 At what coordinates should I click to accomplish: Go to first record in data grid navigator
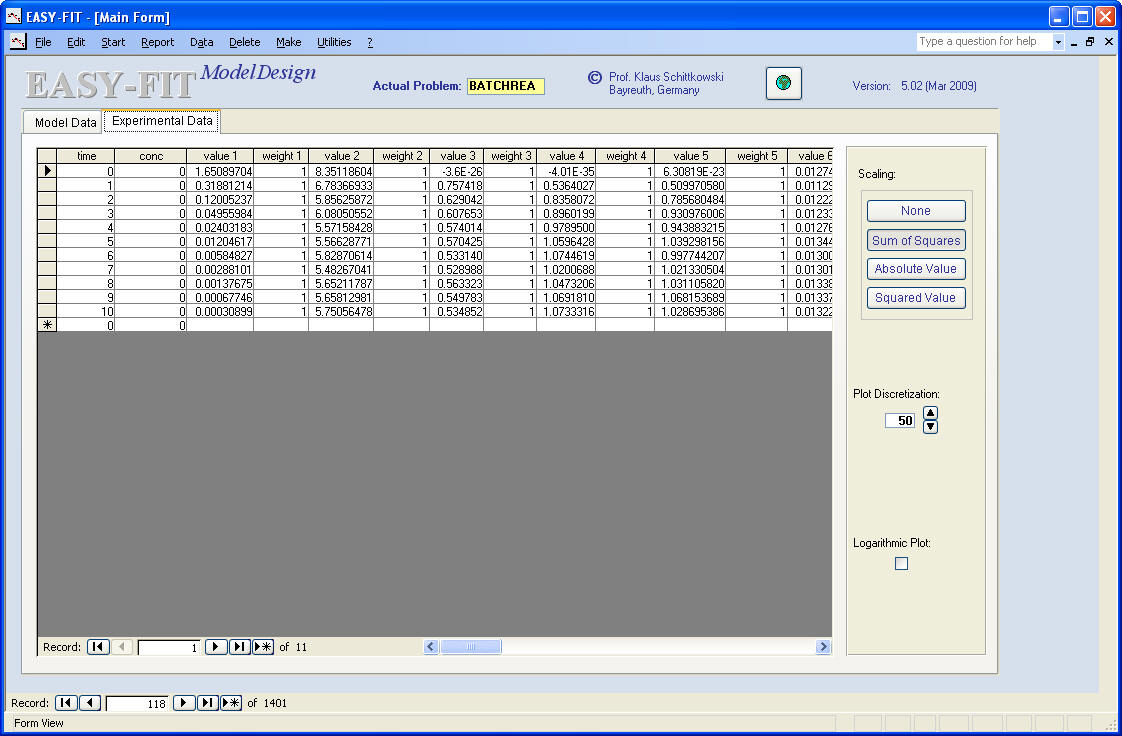tap(98, 647)
